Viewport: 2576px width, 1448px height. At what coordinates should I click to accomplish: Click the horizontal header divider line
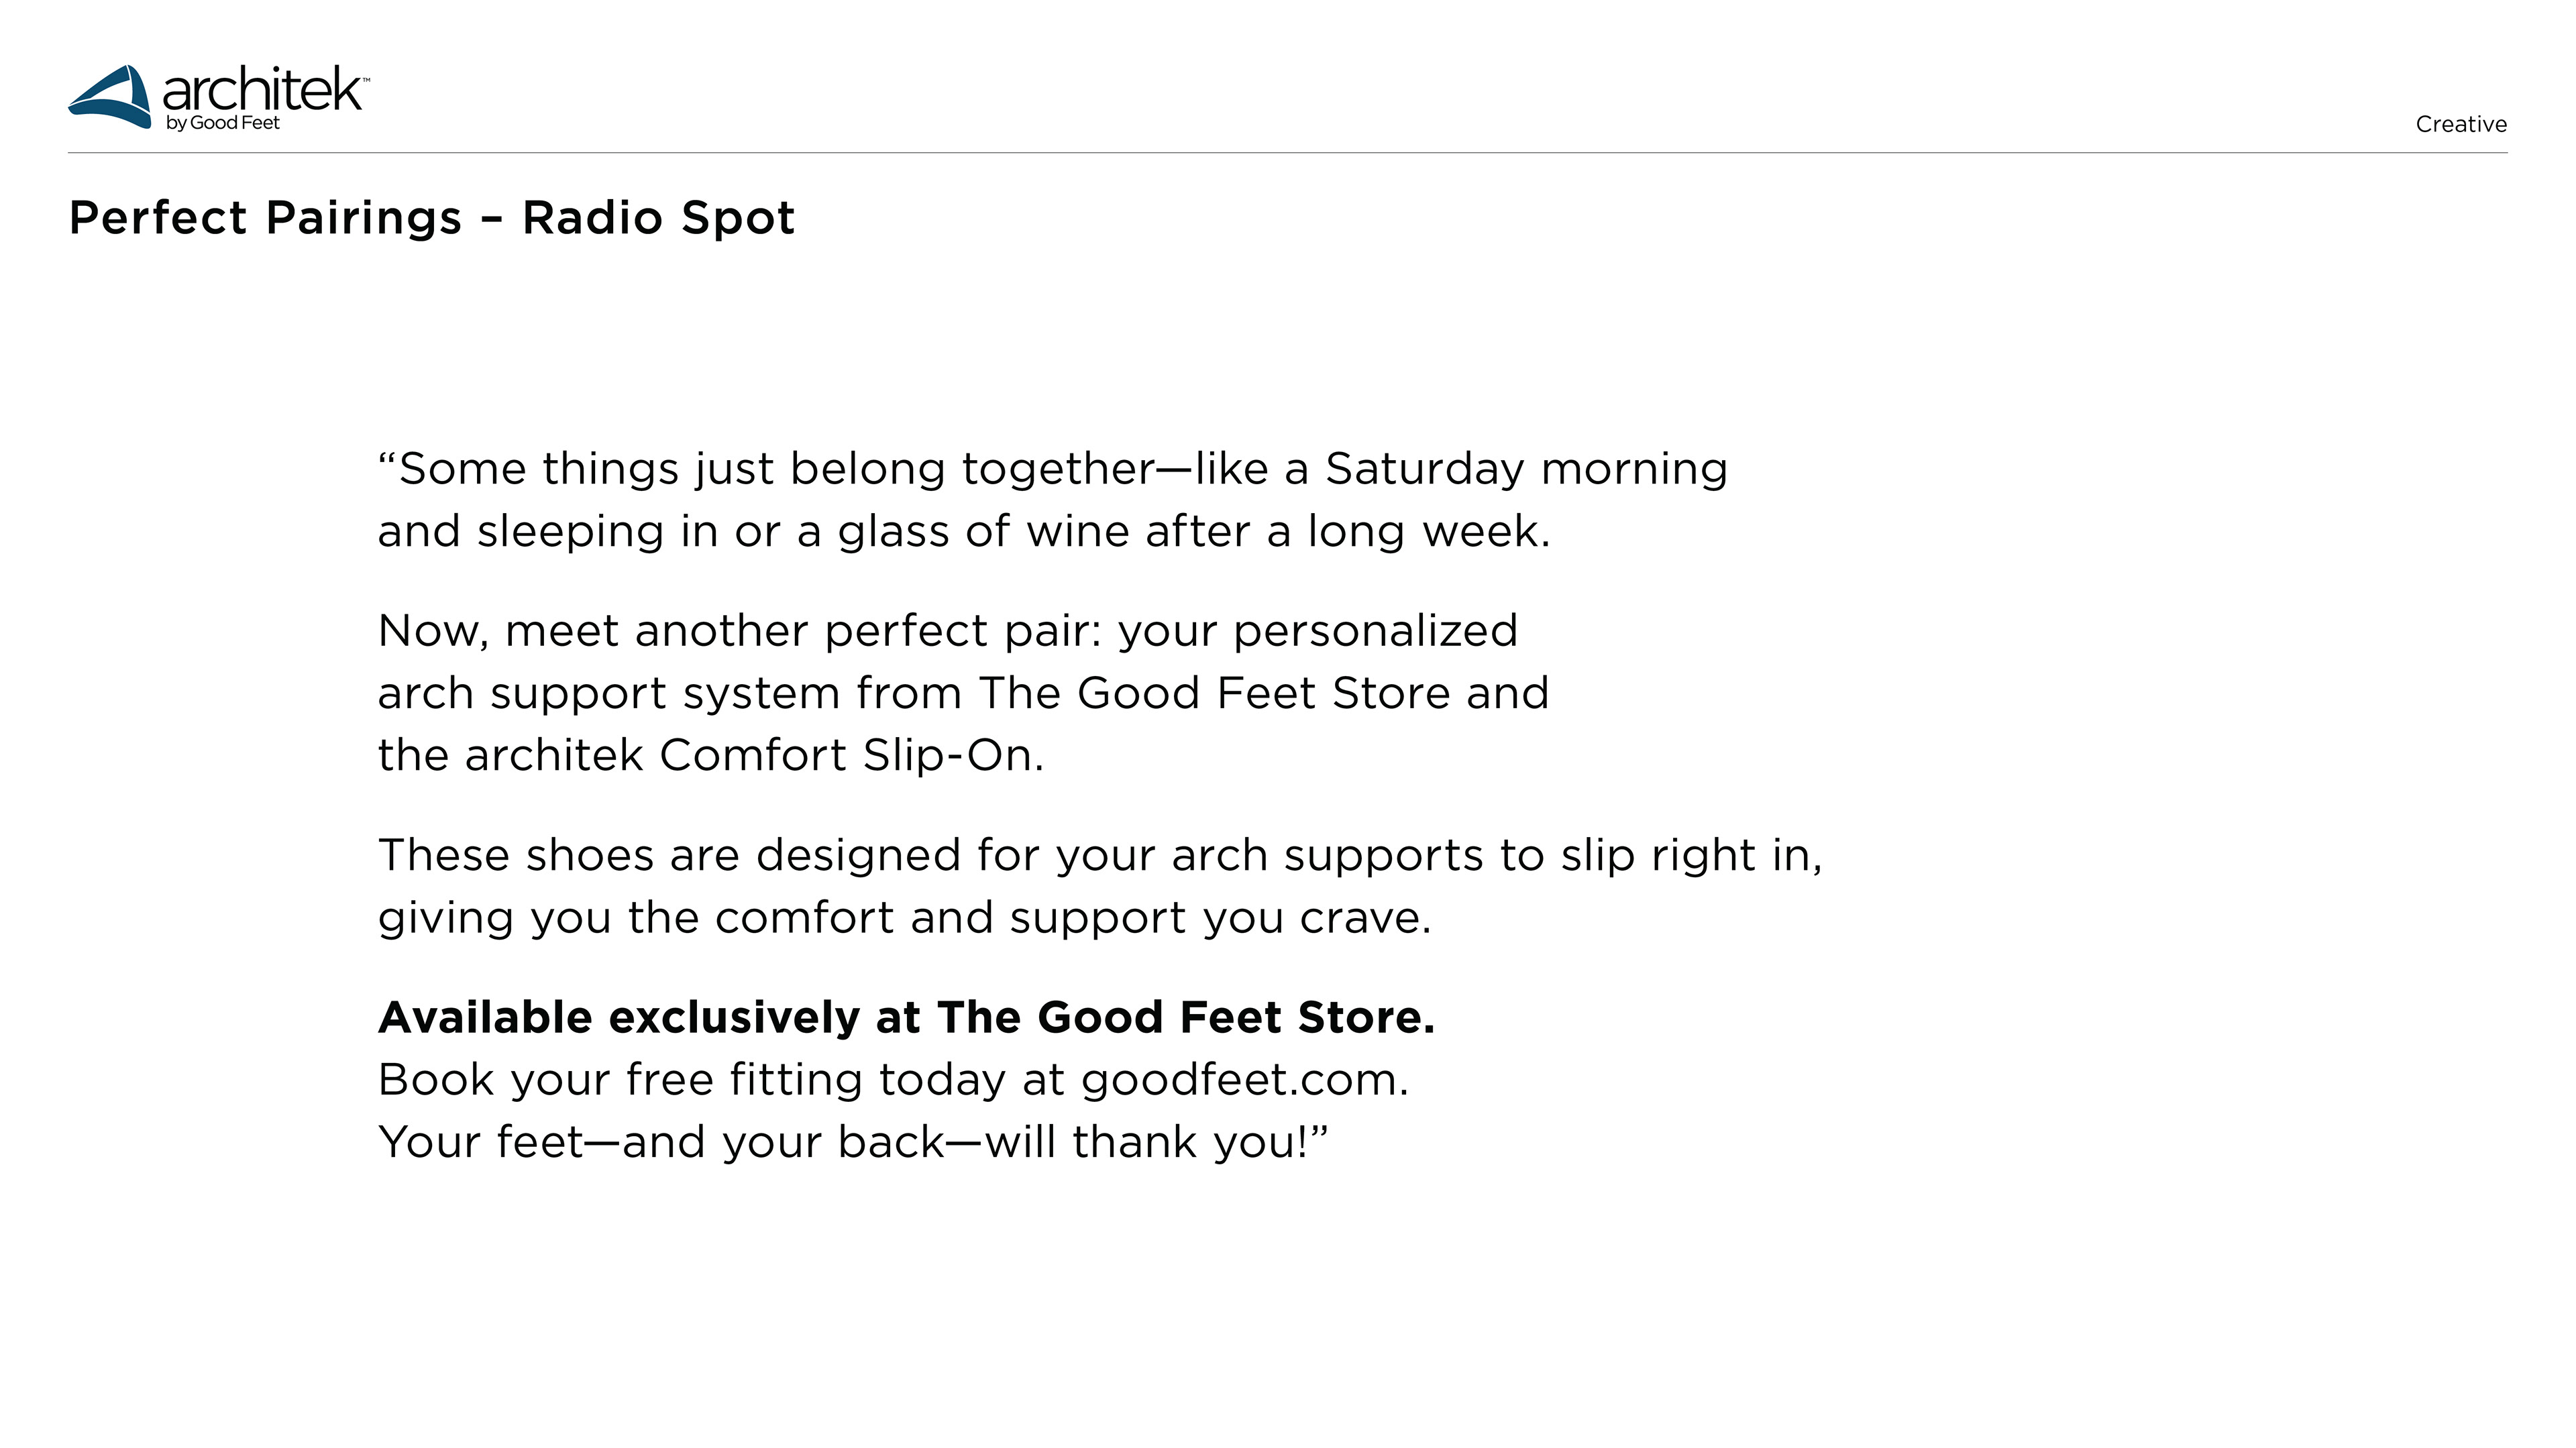1287,153
